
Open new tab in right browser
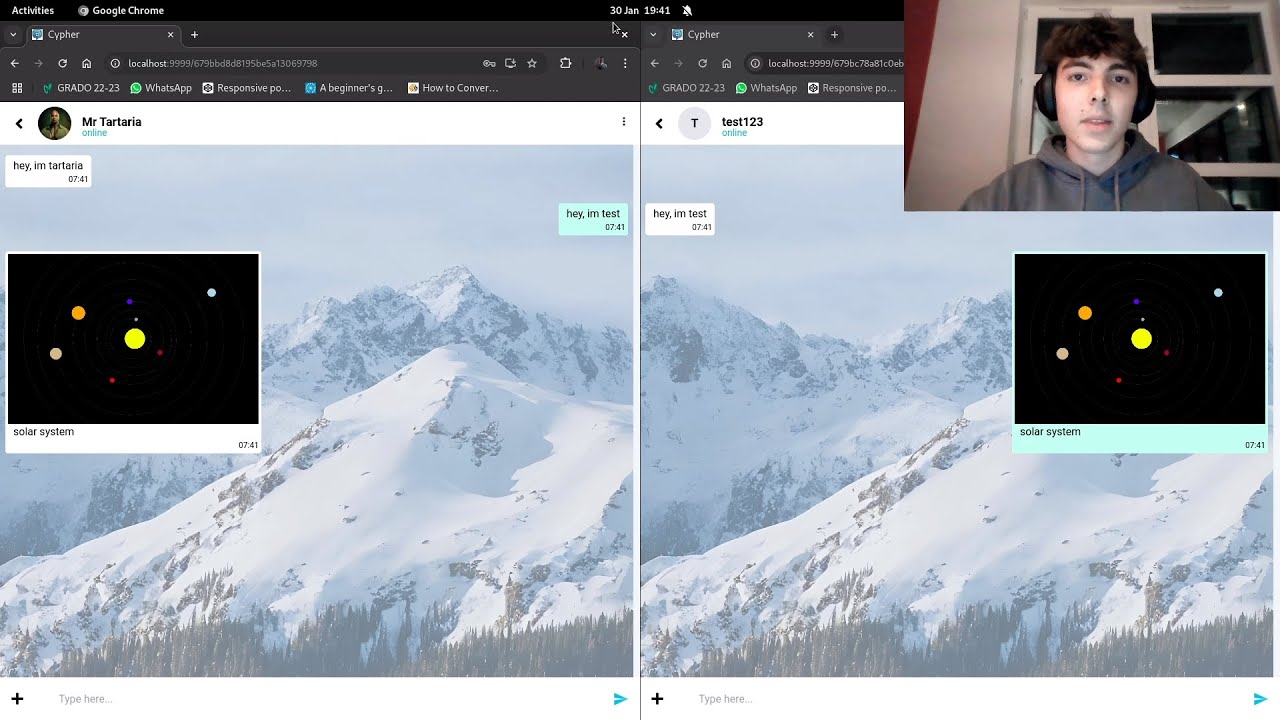(x=834, y=34)
